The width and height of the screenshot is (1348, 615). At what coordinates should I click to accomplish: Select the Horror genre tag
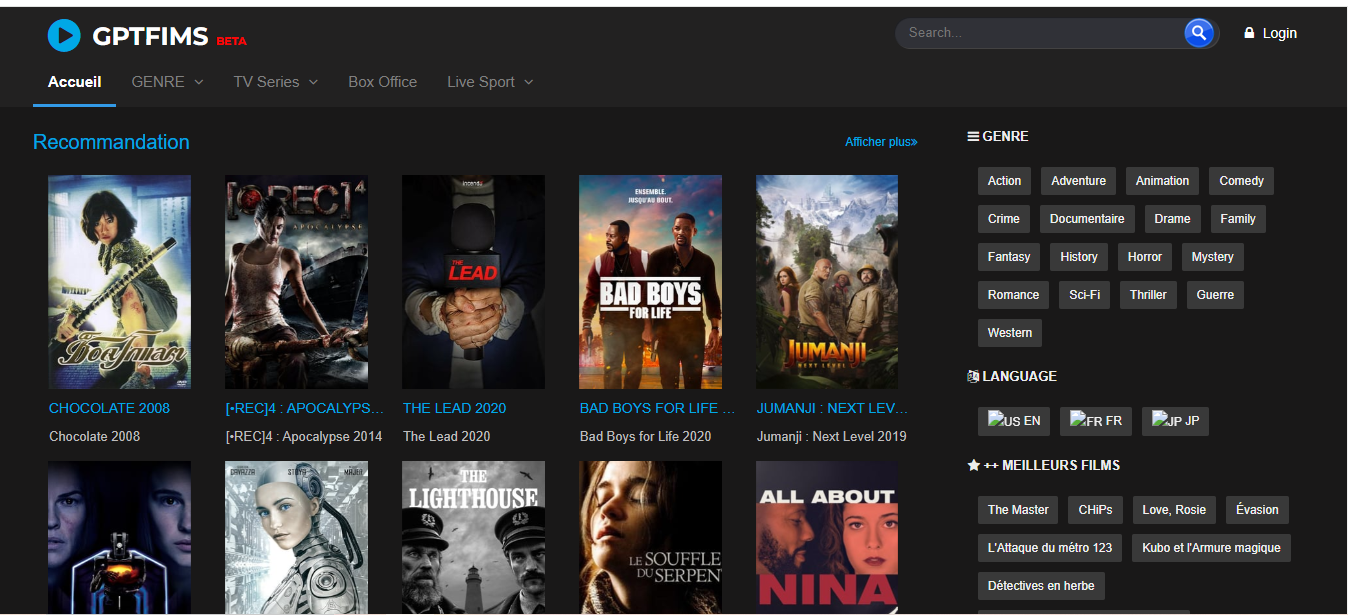click(x=1145, y=257)
